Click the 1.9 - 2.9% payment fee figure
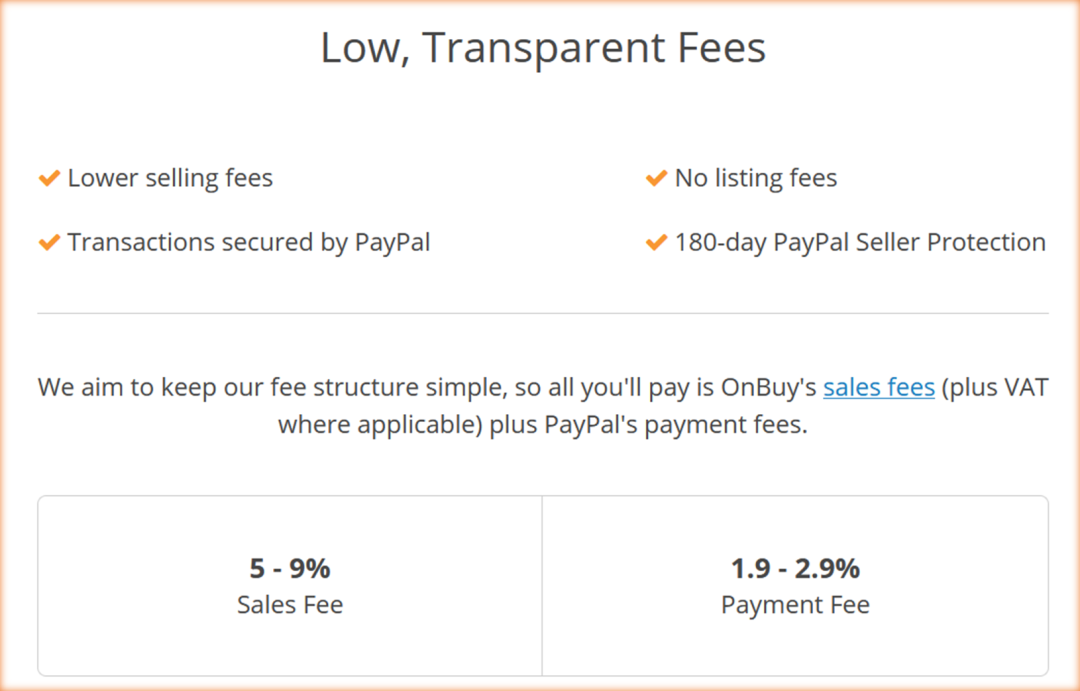Viewport: 1080px width, 691px height. coord(795,569)
